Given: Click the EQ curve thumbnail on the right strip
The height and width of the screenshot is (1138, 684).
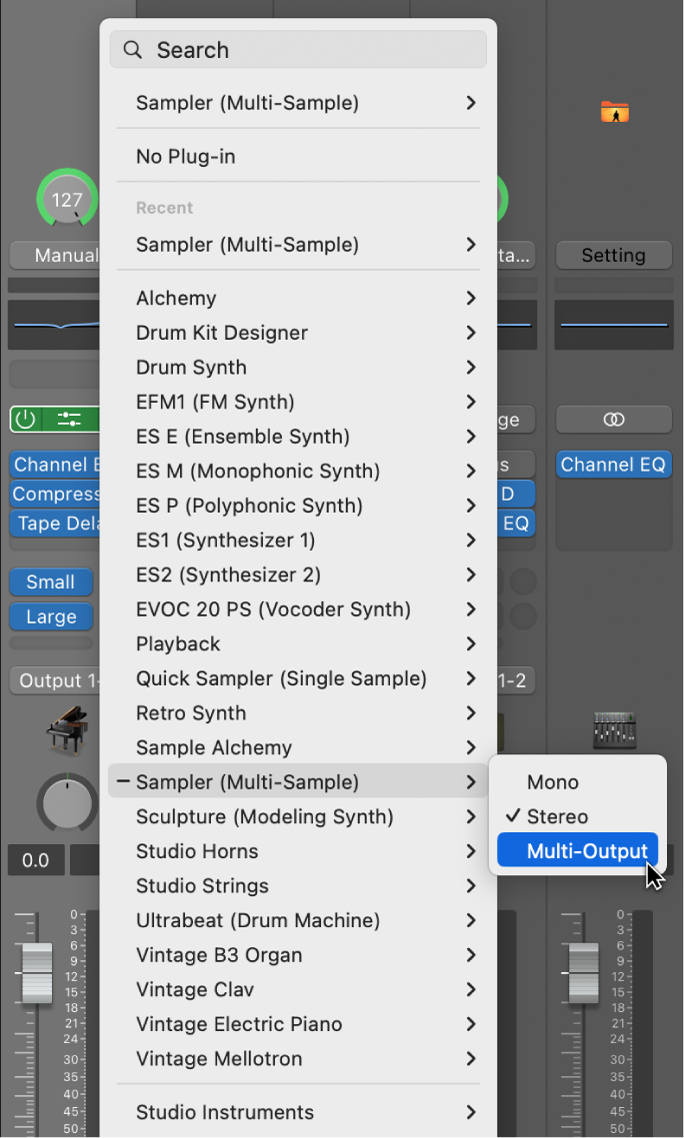Looking at the screenshot, I should coord(614,322).
